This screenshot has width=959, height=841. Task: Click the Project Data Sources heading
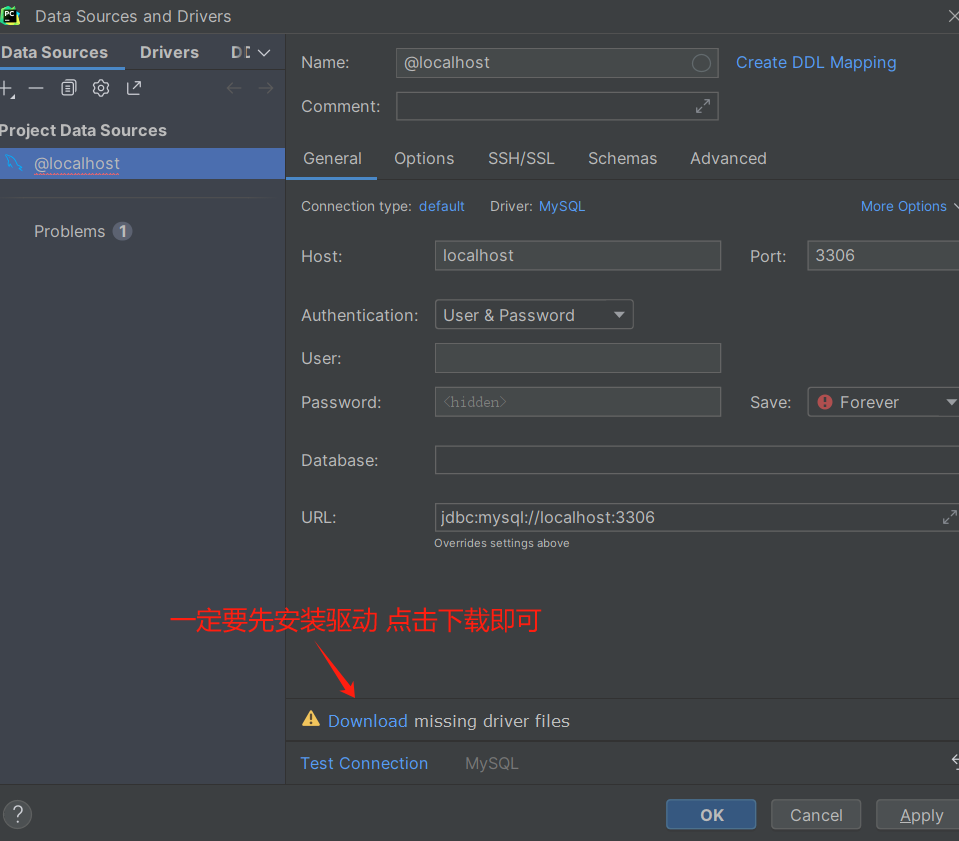pos(83,130)
